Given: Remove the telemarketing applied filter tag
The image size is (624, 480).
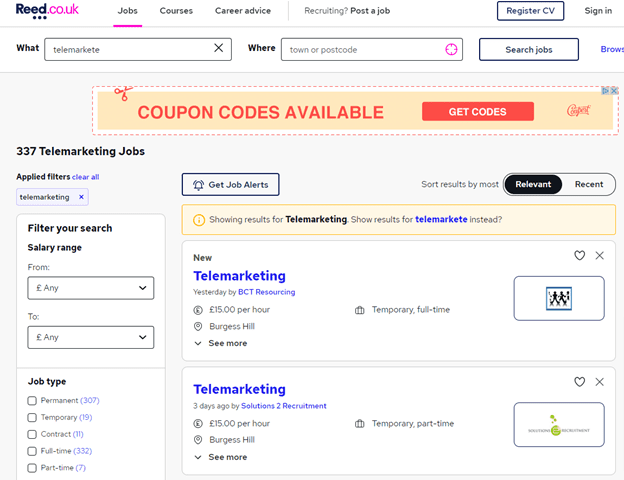Looking at the screenshot, I should pyautogui.click(x=82, y=197).
